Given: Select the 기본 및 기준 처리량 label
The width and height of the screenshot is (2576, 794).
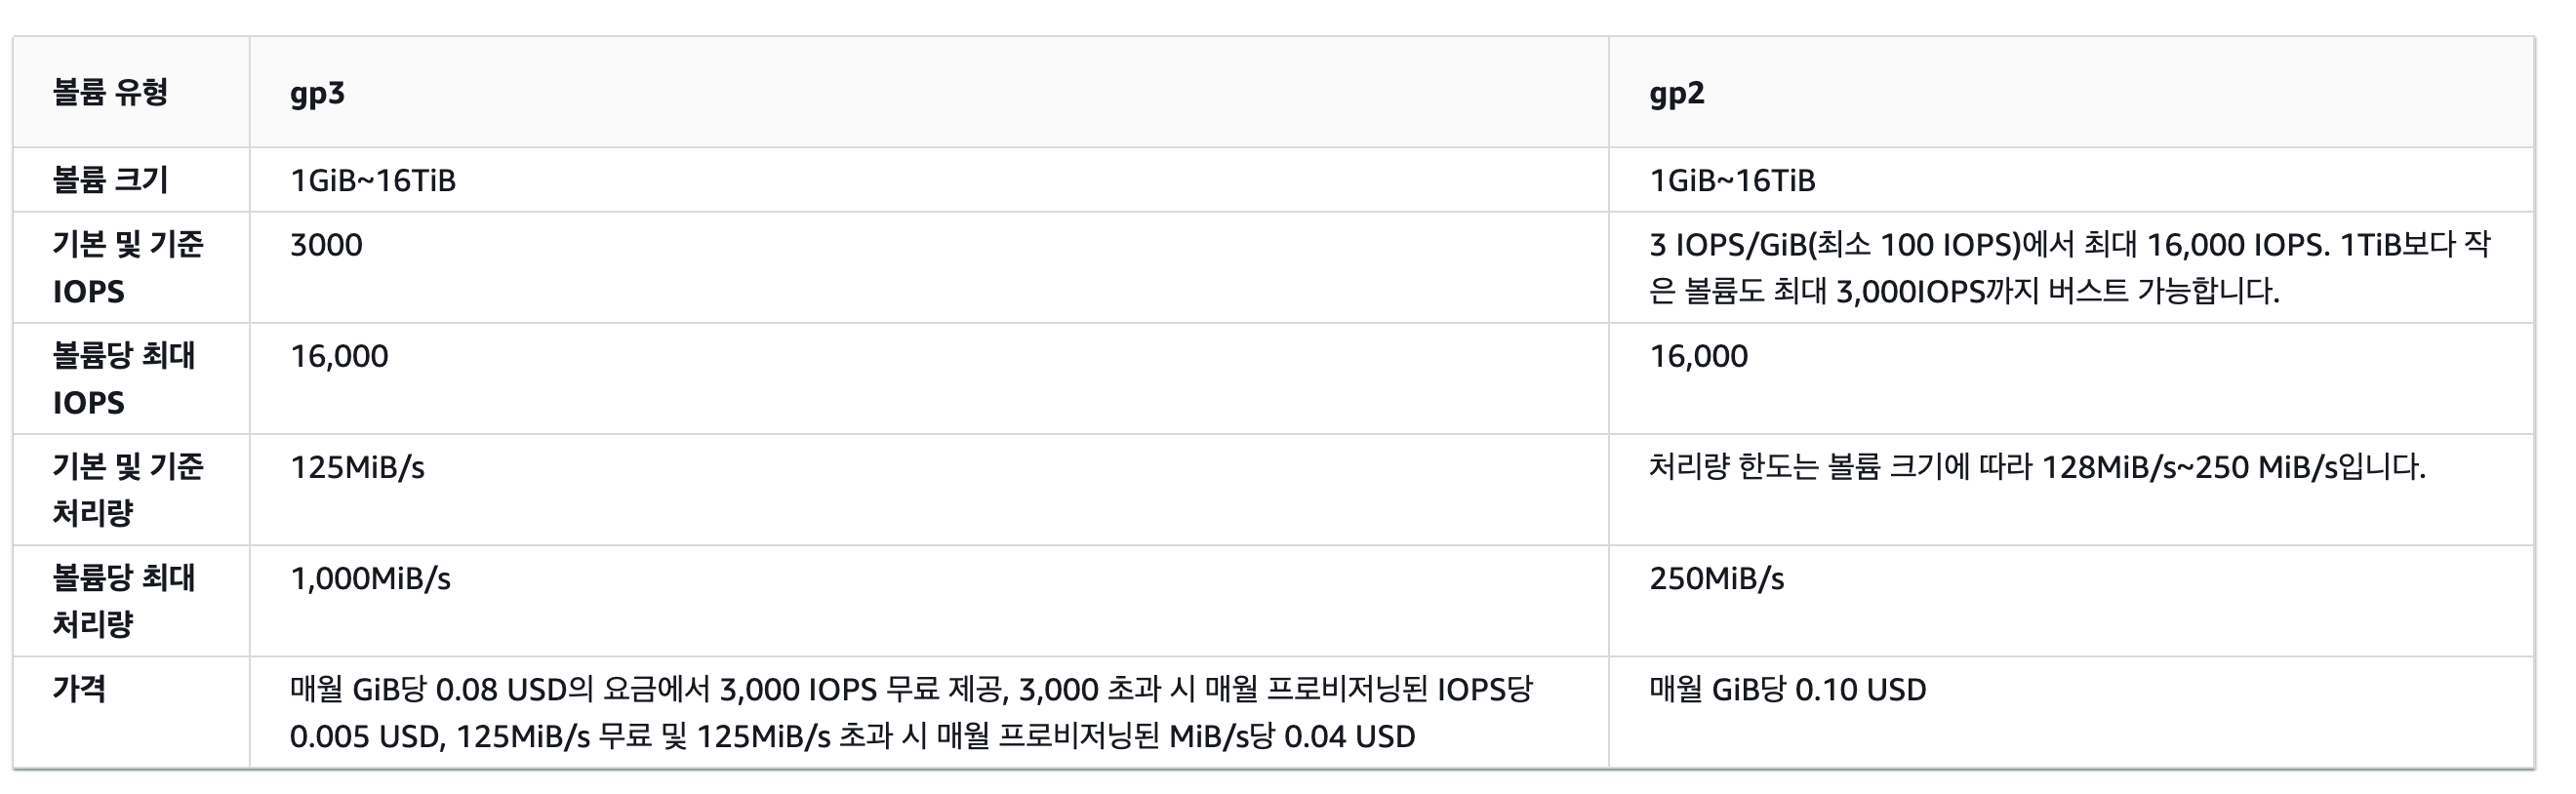Looking at the screenshot, I should click(127, 489).
